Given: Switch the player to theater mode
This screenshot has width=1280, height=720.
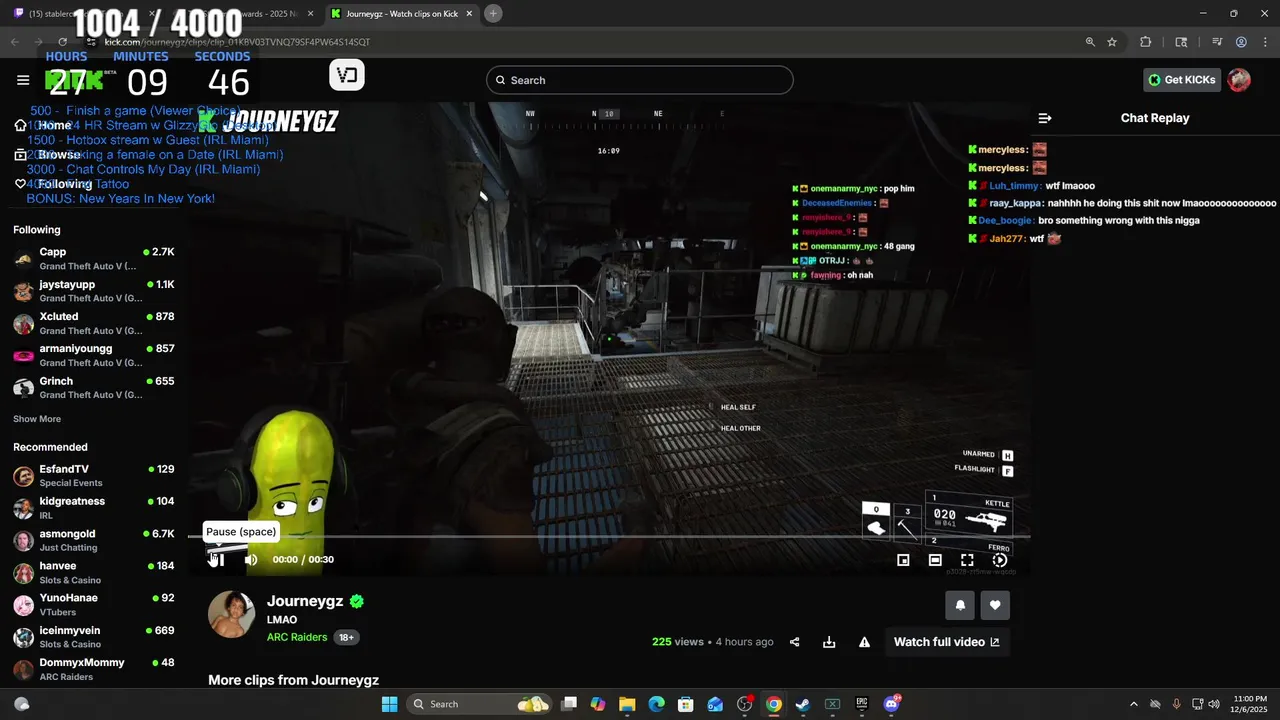Looking at the screenshot, I should point(935,560).
